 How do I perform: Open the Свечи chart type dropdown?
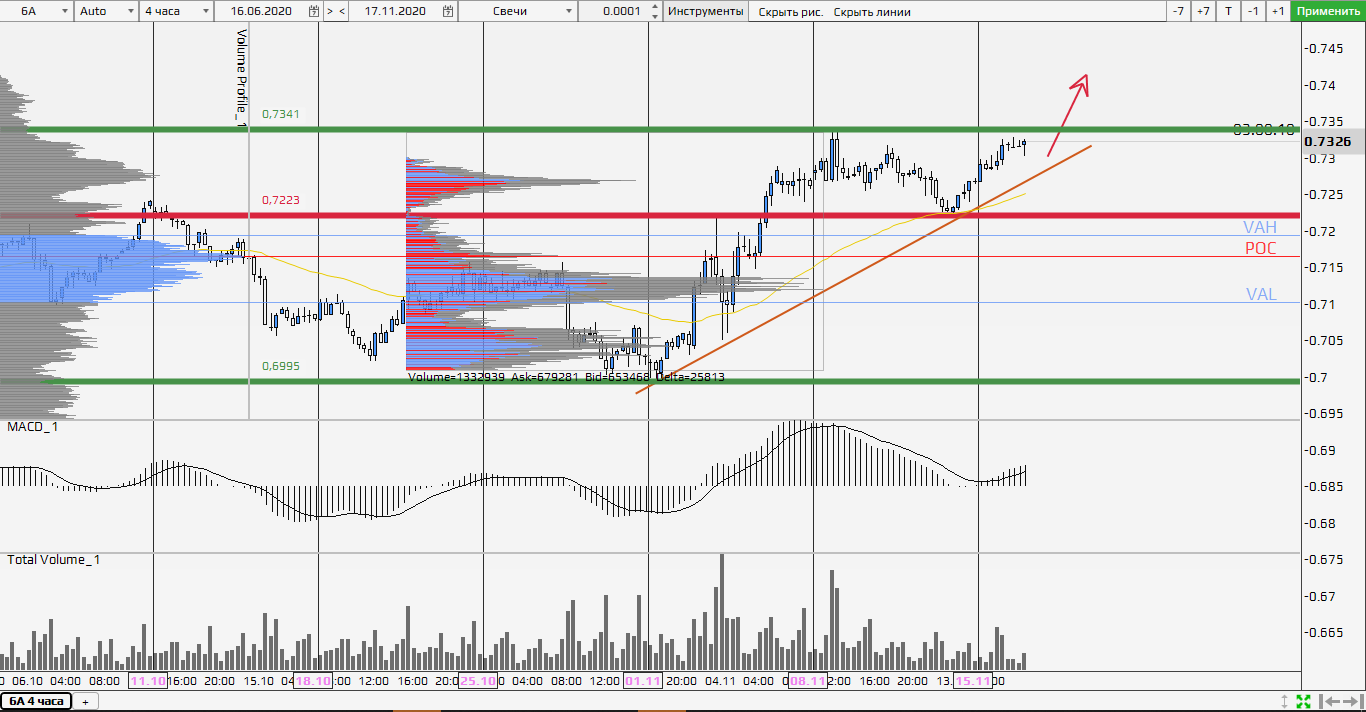[x=569, y=11]
